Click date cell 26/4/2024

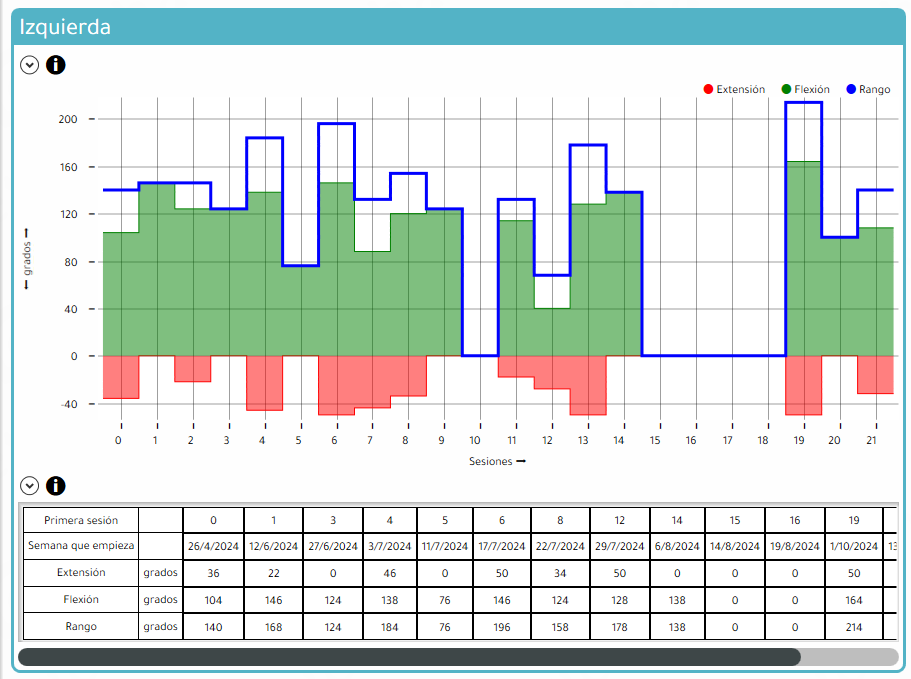(213, 546)
